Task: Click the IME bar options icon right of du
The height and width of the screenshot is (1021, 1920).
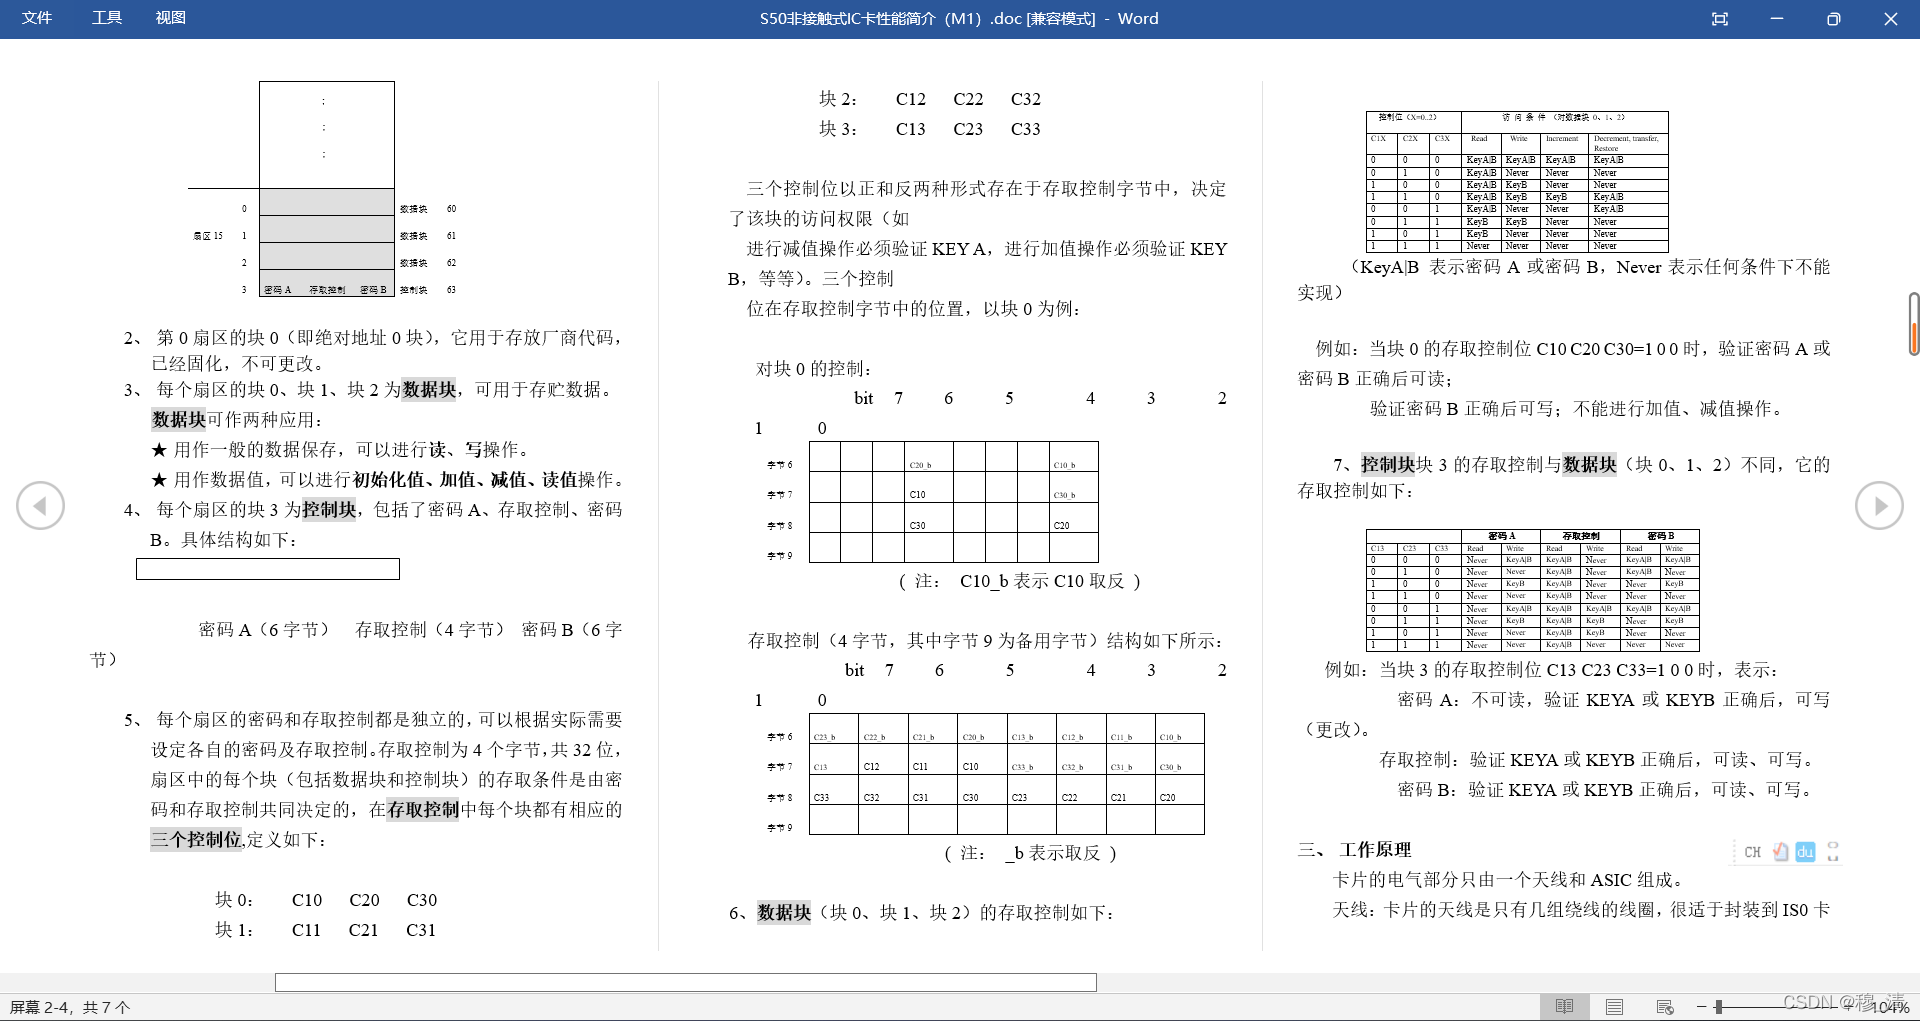Action: 1833,852
